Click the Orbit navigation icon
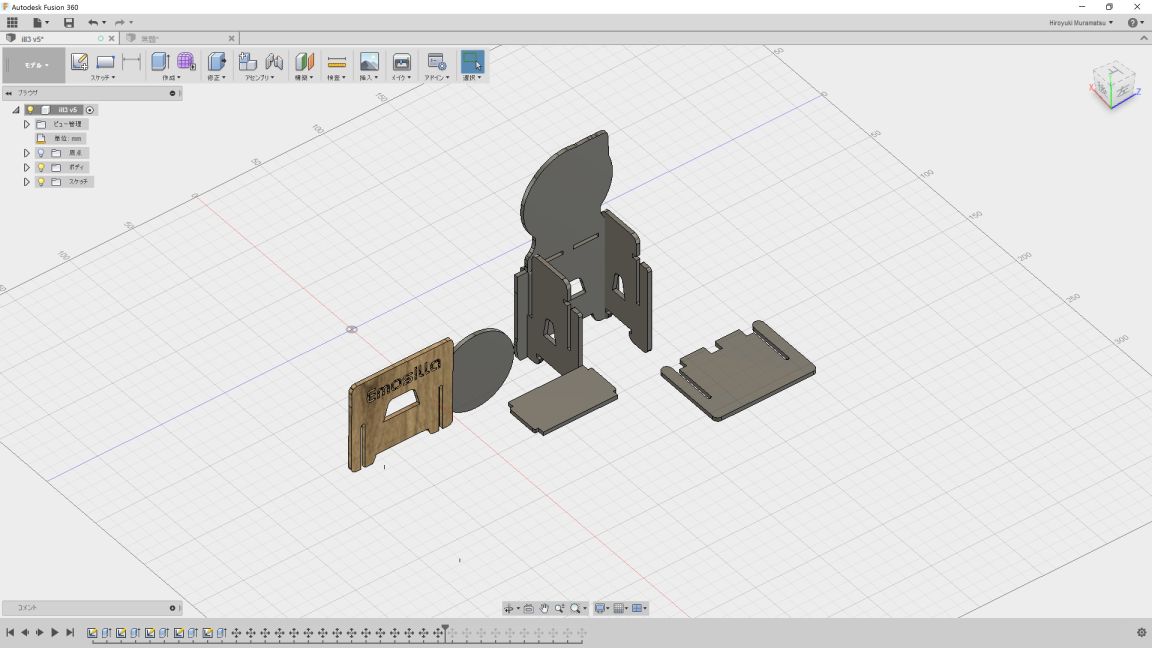The image size is (1152, 648). tap(508, 608)
